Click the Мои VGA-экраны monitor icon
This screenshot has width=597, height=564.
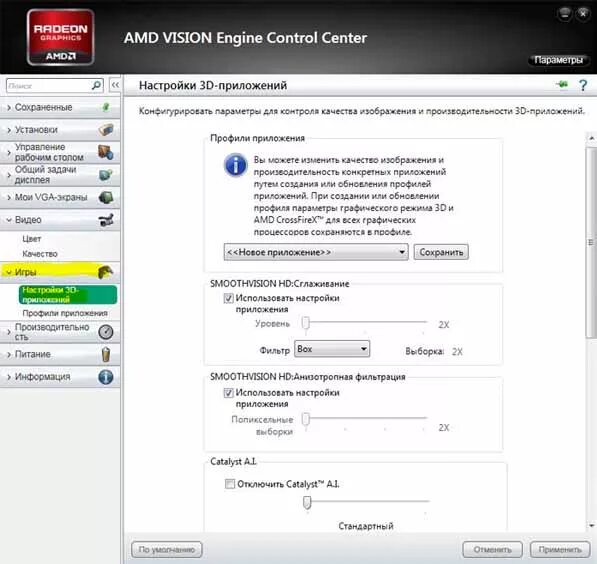(x=106, y=197)
